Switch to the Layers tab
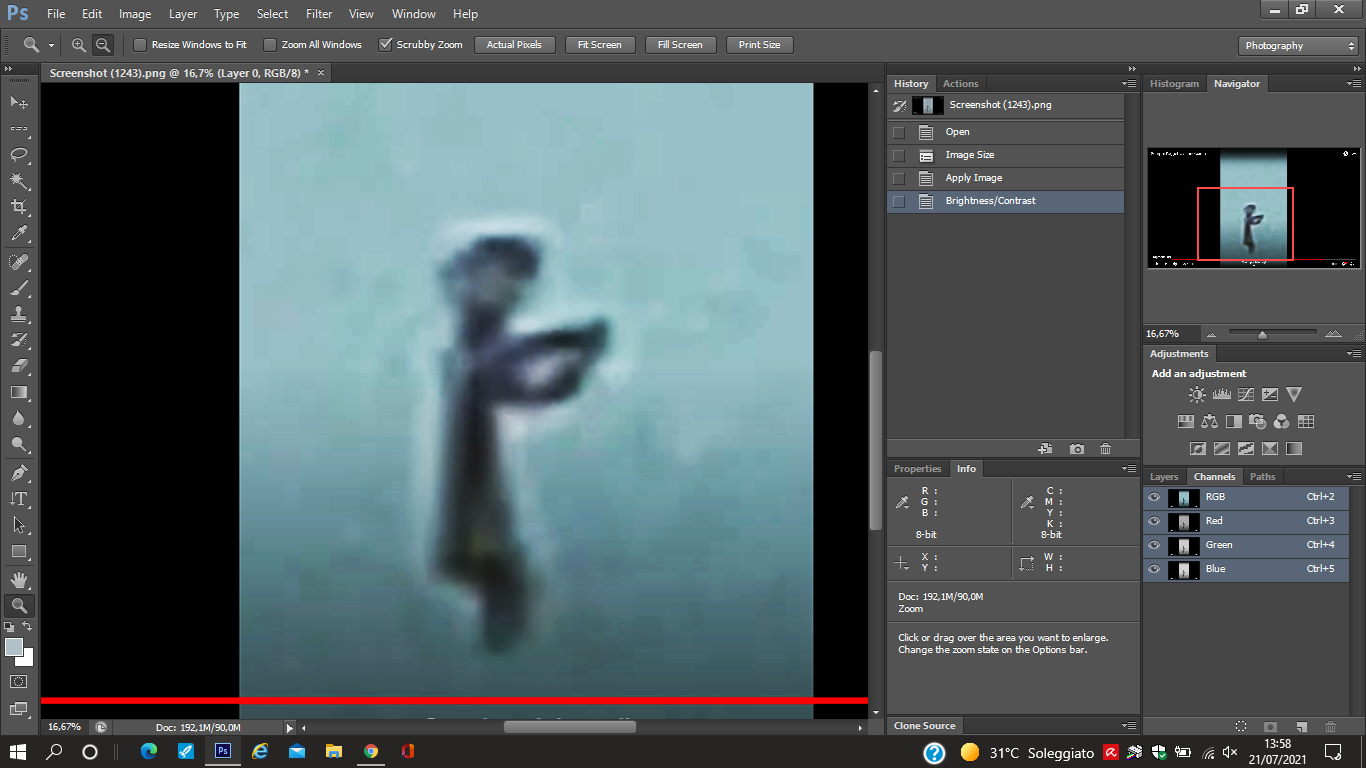Image resolution: width=1366 pixels, height=768 pixels. pos(1164,477)
